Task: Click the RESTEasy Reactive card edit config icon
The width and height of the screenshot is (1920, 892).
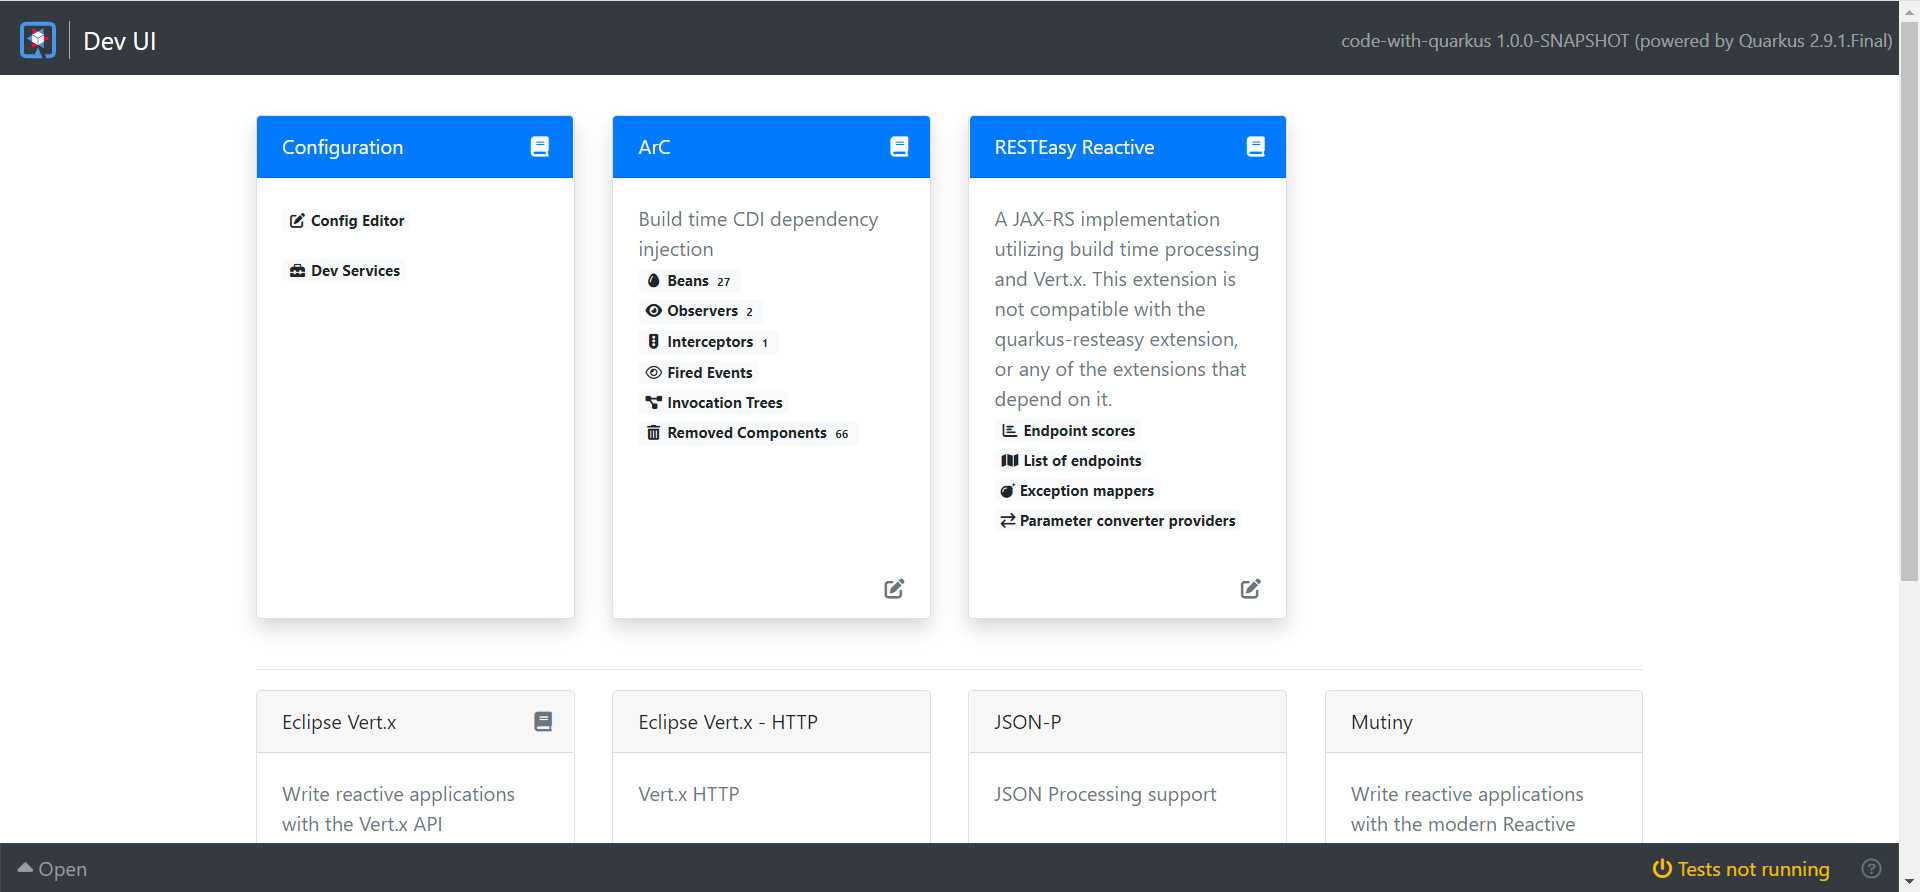Action: pos(1251,589)
